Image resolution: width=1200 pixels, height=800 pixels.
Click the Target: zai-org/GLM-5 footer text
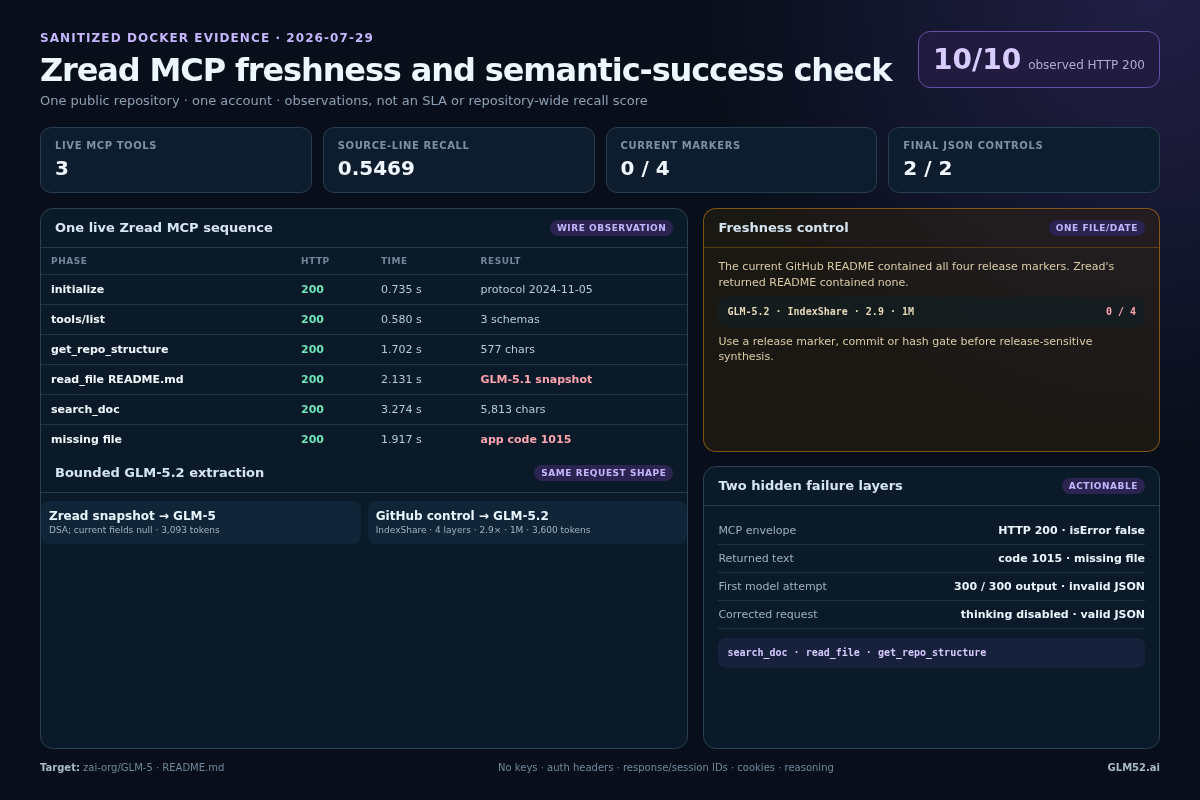132,768
